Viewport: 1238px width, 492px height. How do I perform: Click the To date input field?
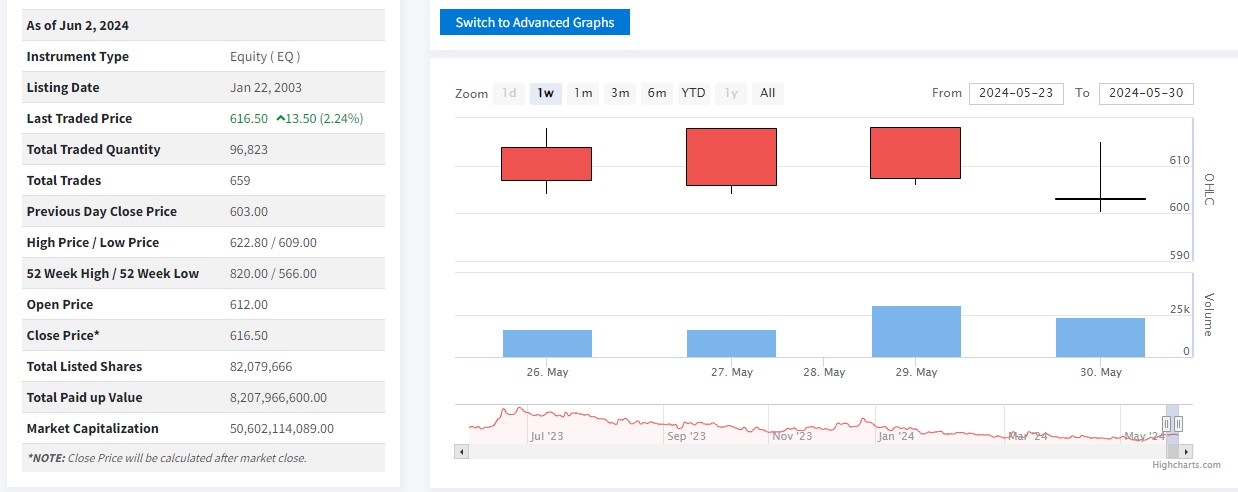pyautogui.click(x=1145, y=93)
